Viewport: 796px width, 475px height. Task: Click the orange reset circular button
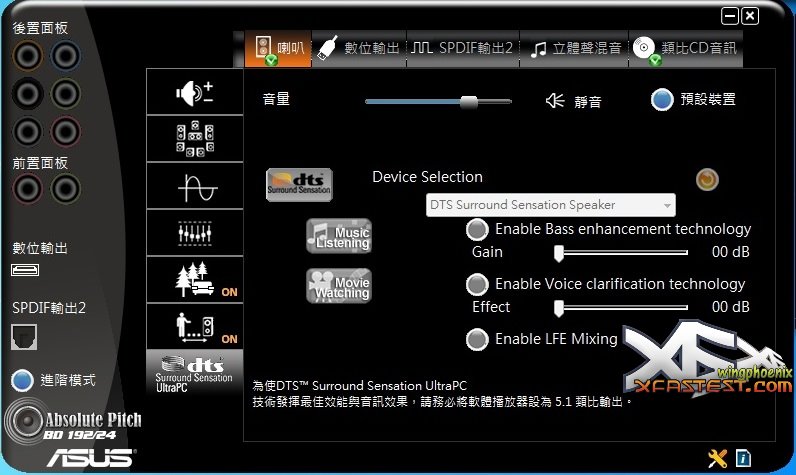[707, 179]
